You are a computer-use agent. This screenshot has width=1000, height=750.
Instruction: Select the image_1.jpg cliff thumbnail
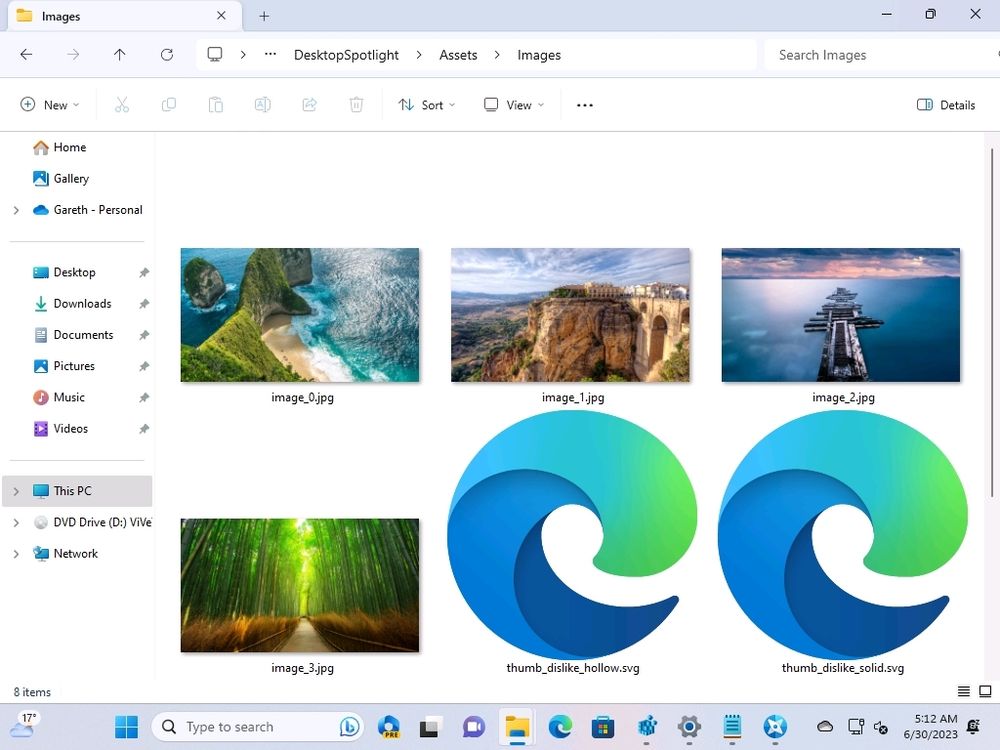(570, 315)
